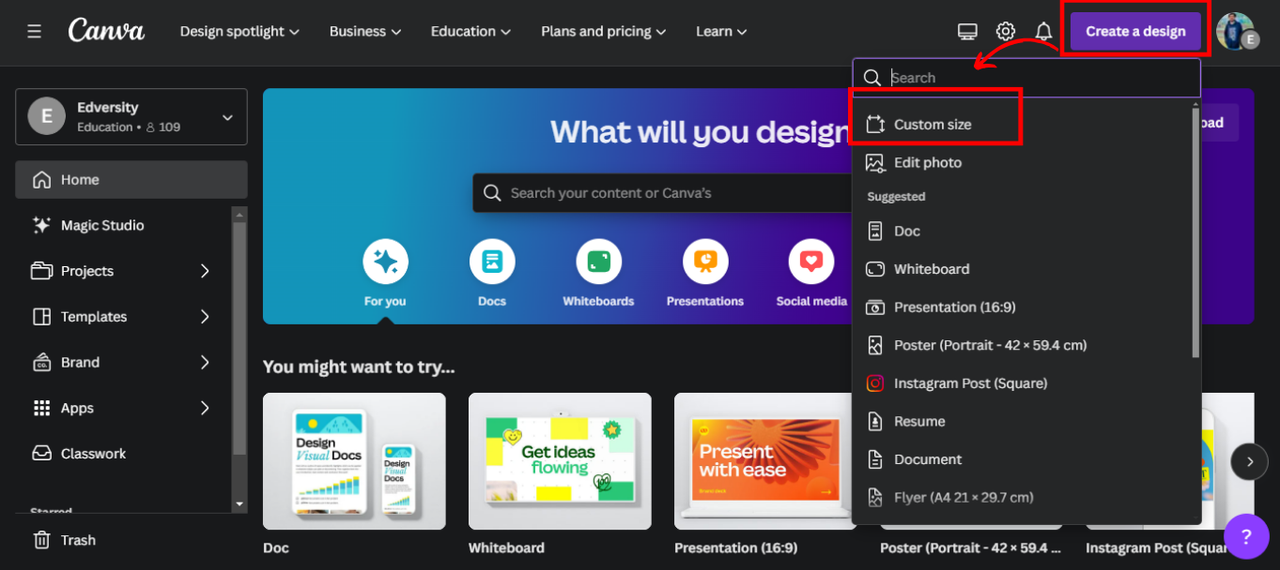Viewport: 1280px width, 570px height.
Task: Select Document in the suggested list
Action: pyautogui.click(x=1023, y=459)
